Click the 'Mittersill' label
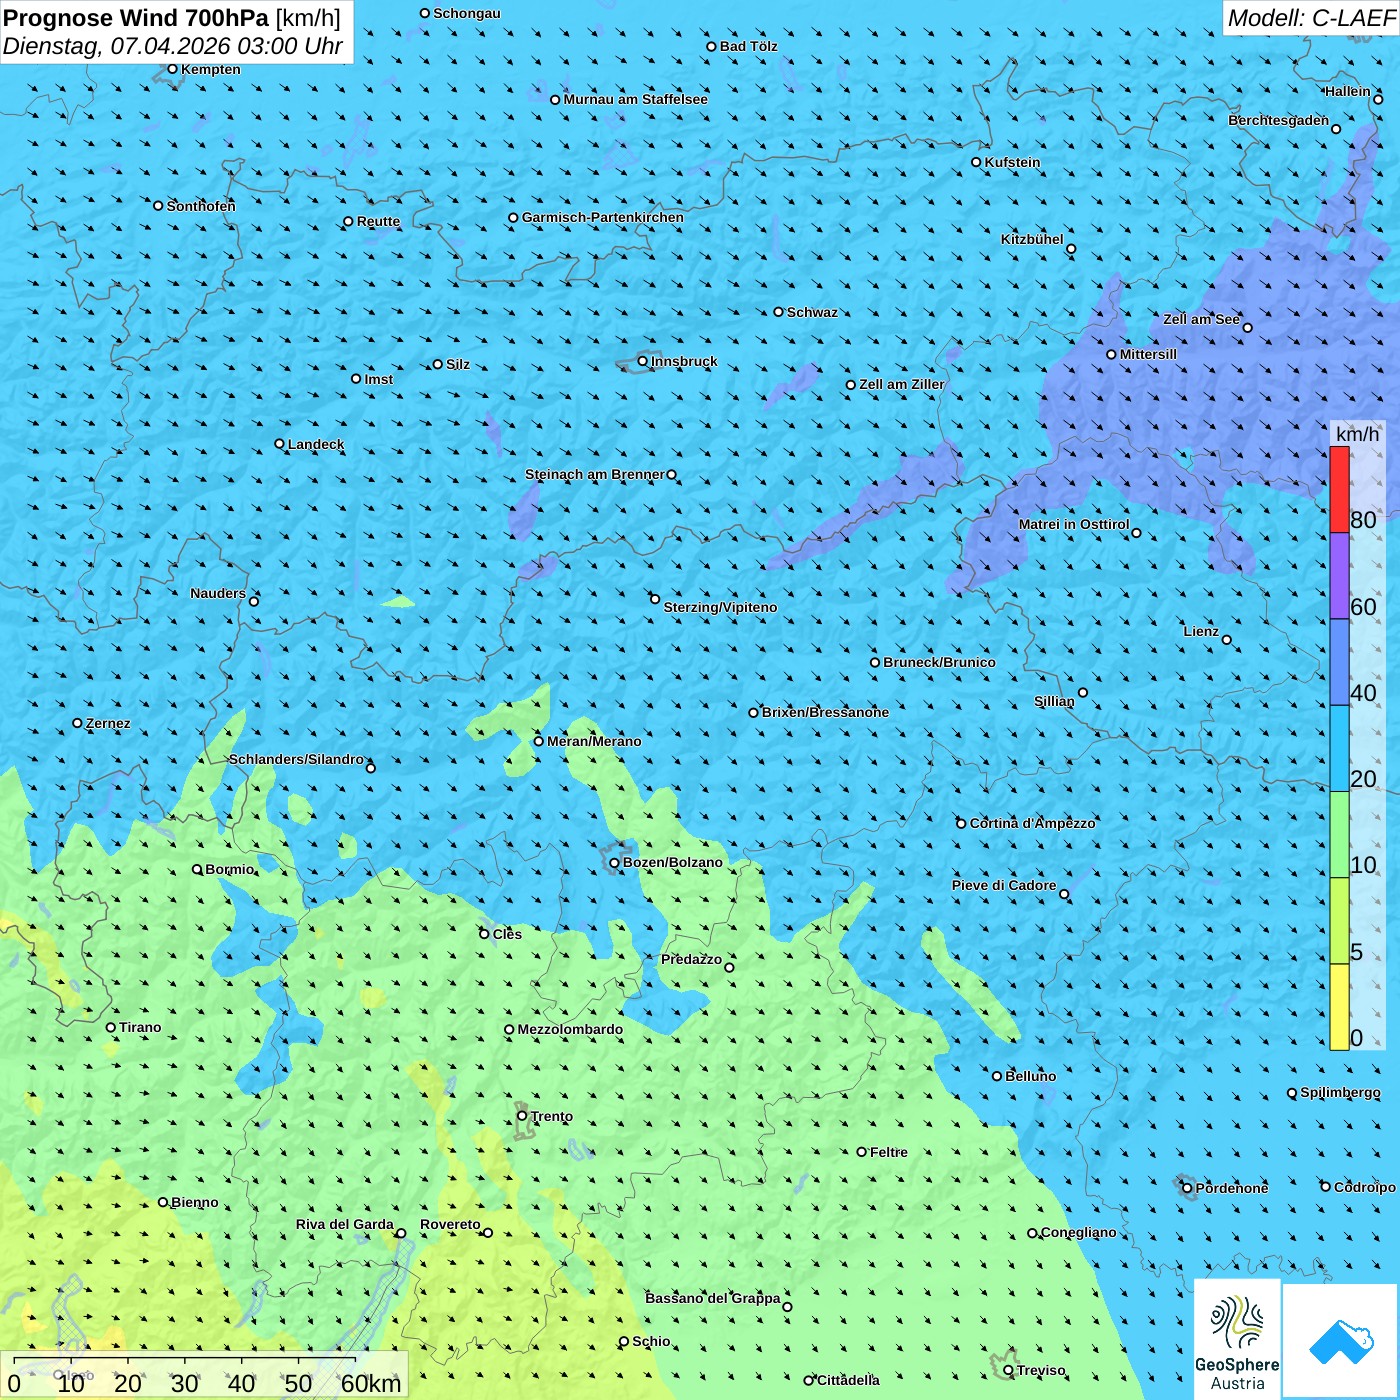This screenshot has width=1400, height=1400. [1148, 354]
